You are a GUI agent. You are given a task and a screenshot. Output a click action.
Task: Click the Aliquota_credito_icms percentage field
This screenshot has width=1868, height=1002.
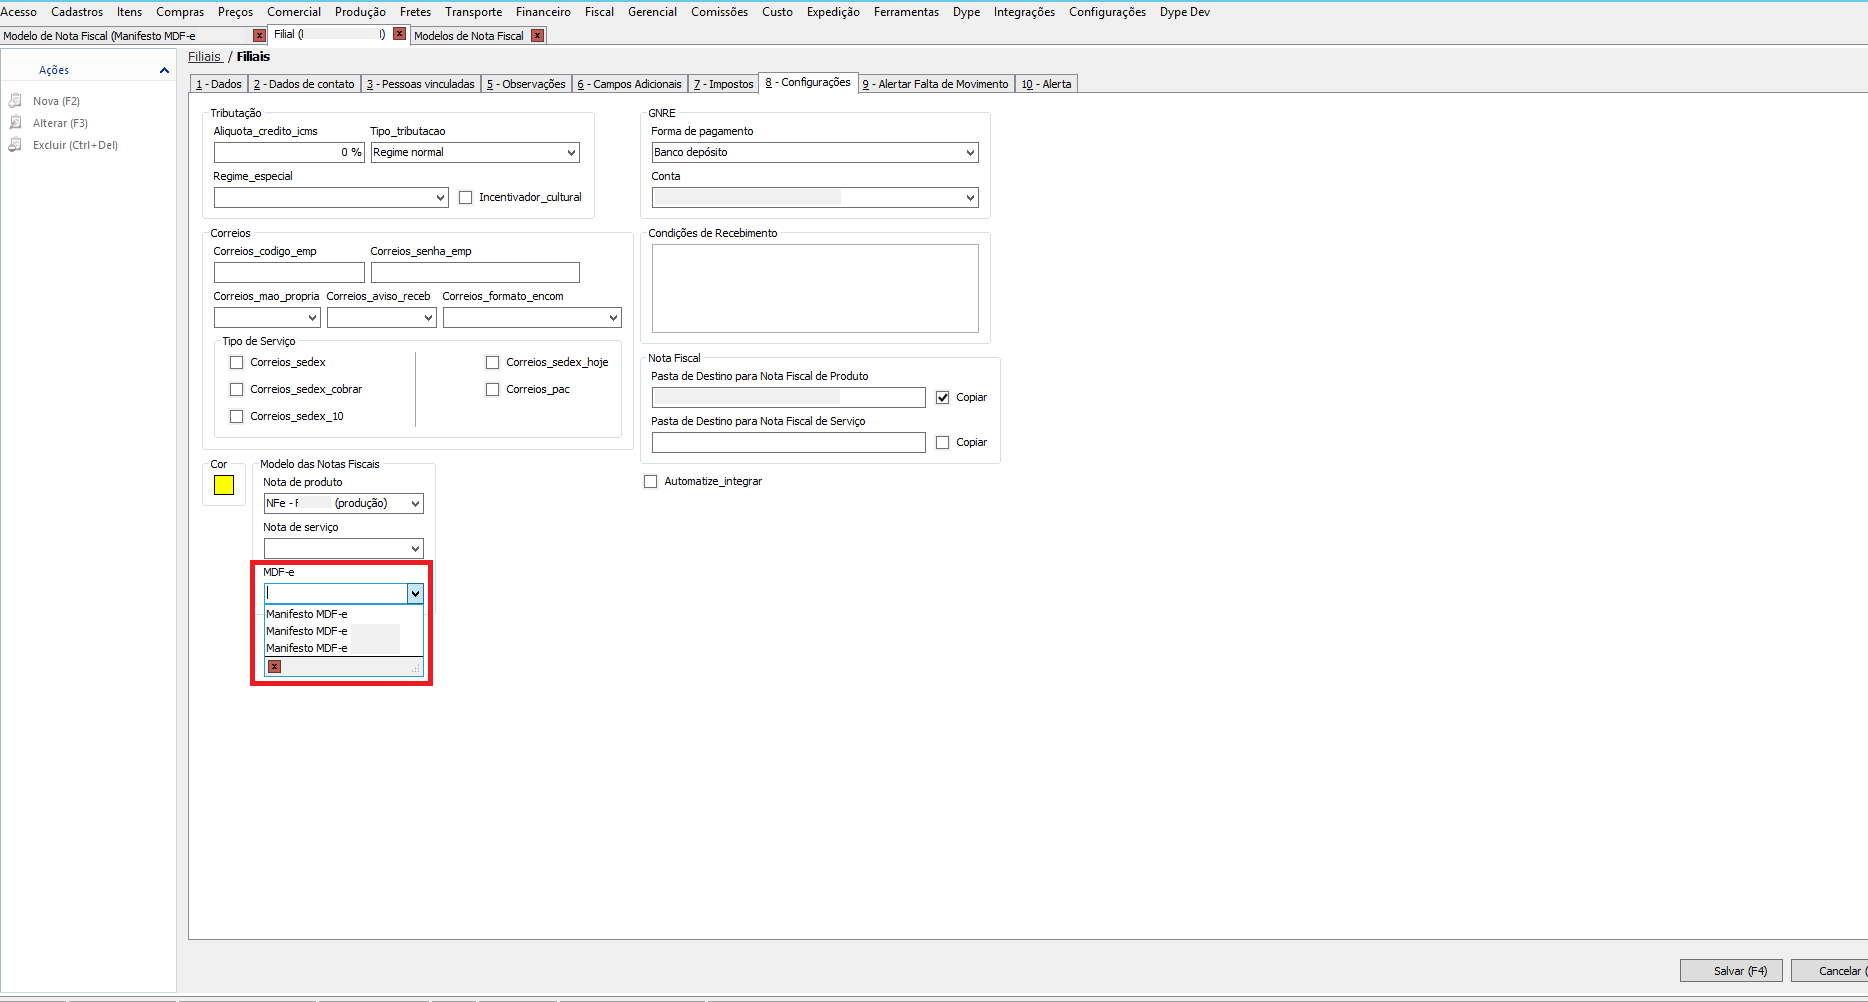(x=289, y=153)
